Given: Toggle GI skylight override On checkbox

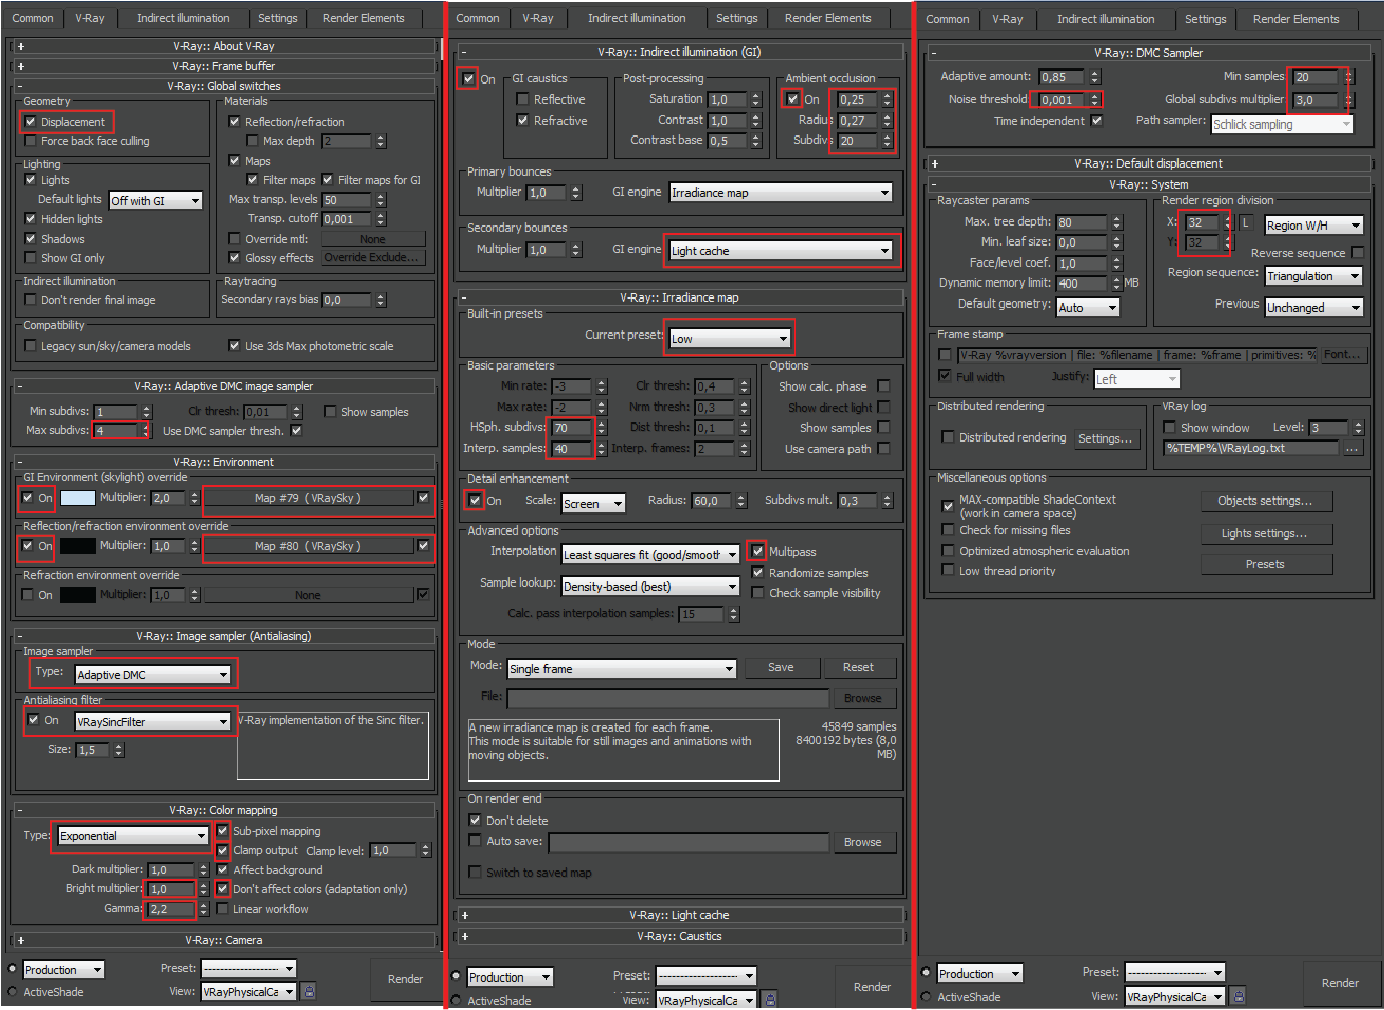Looking at the screenshot, I should pos(28,497).
